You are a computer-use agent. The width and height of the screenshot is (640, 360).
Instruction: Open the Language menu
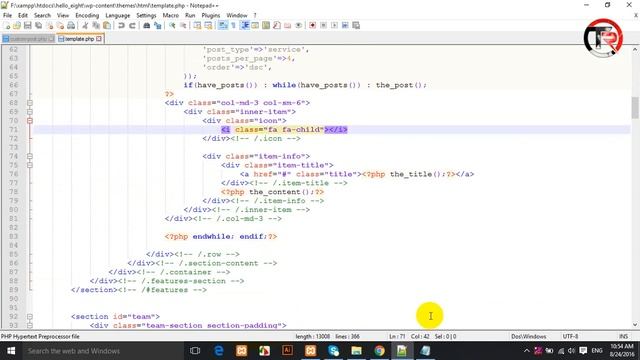(118, 15)
